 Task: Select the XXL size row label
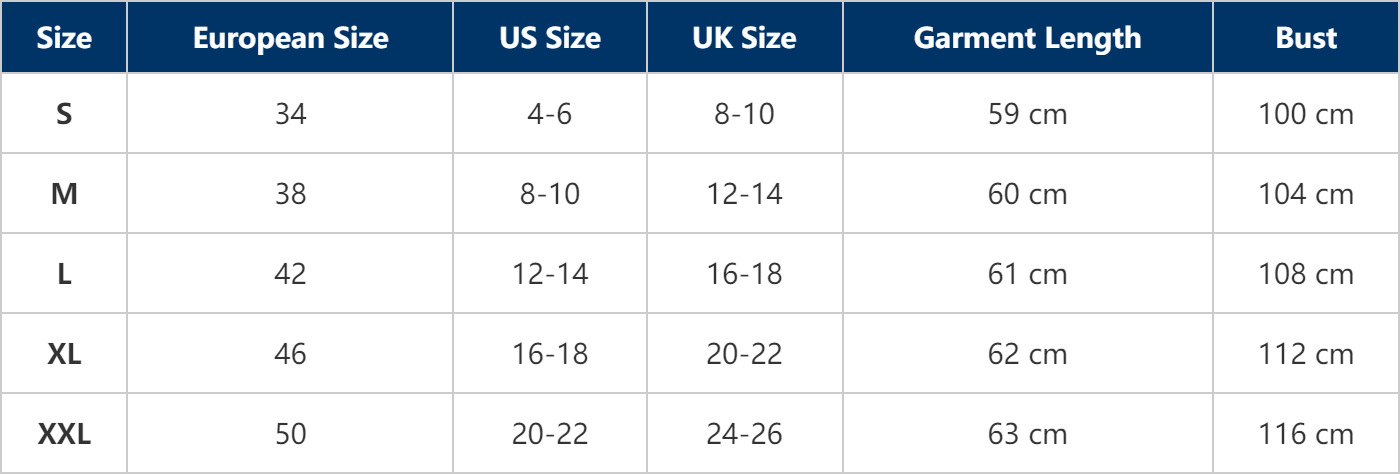tap(64, 434)
